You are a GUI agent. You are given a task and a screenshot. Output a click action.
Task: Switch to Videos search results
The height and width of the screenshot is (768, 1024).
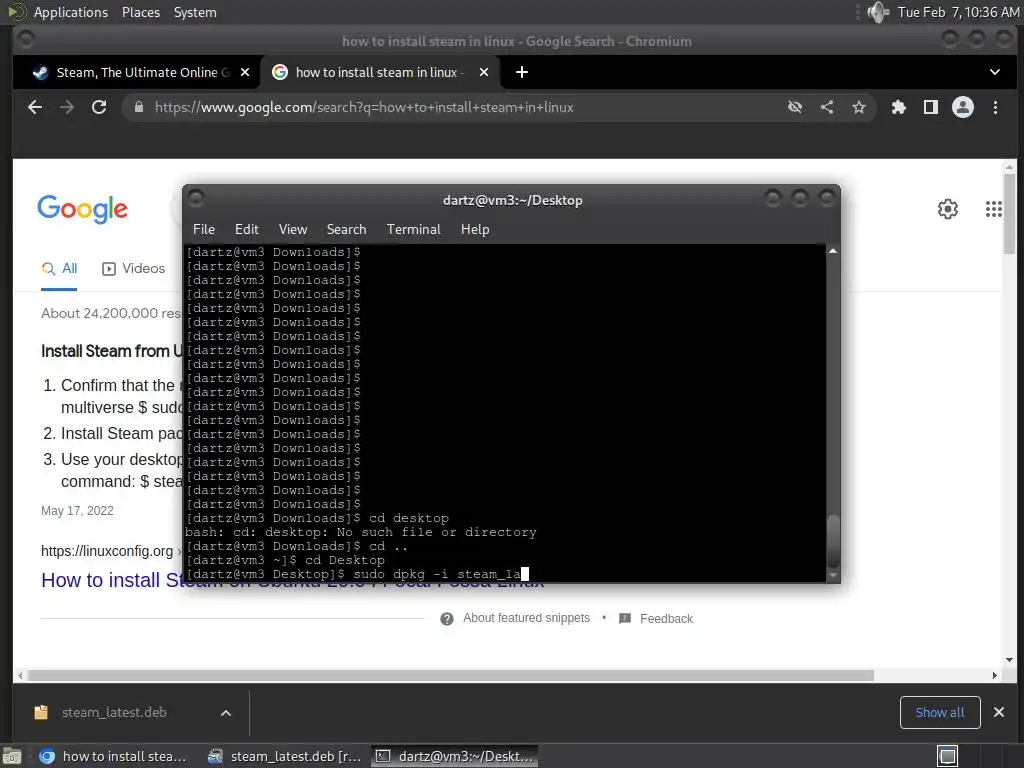coord(134,268)
